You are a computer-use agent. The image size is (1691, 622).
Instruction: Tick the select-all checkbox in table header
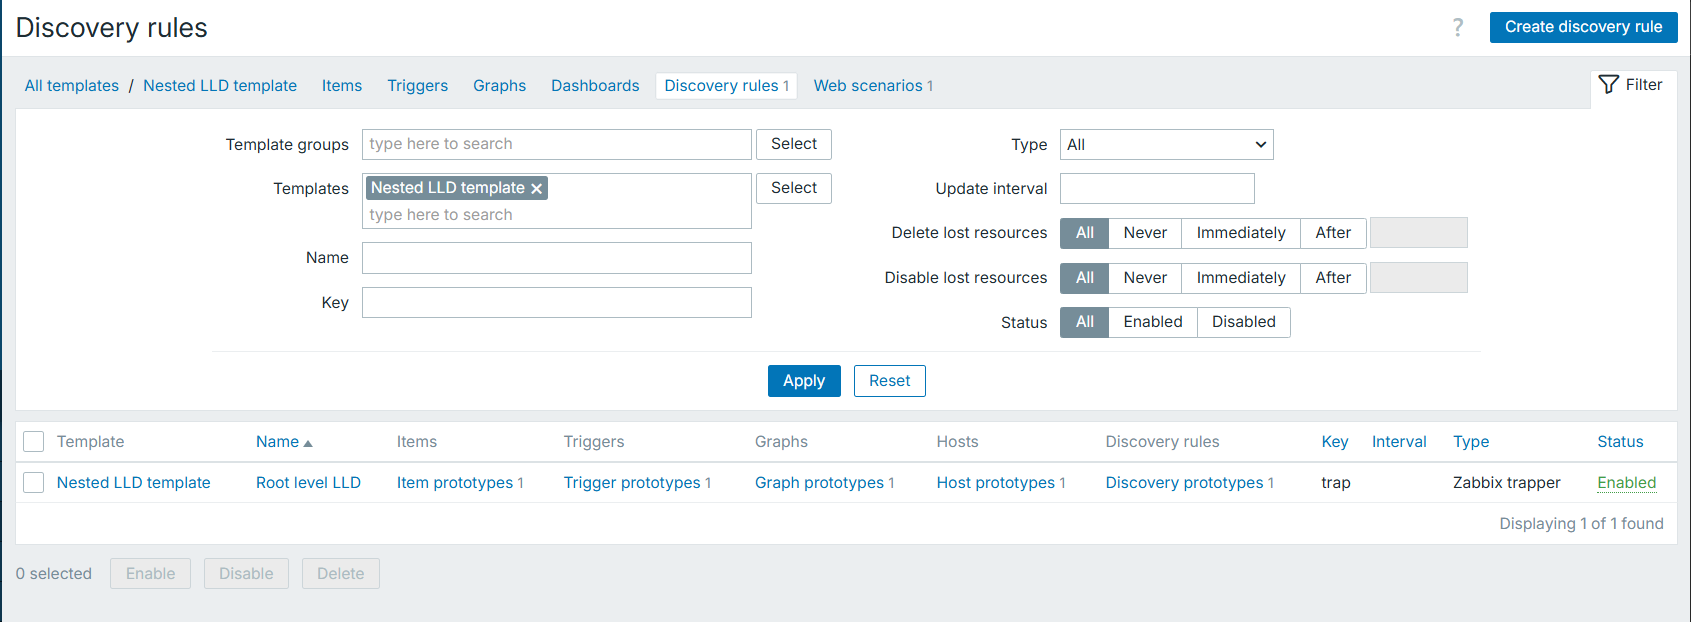pos(34,442)
